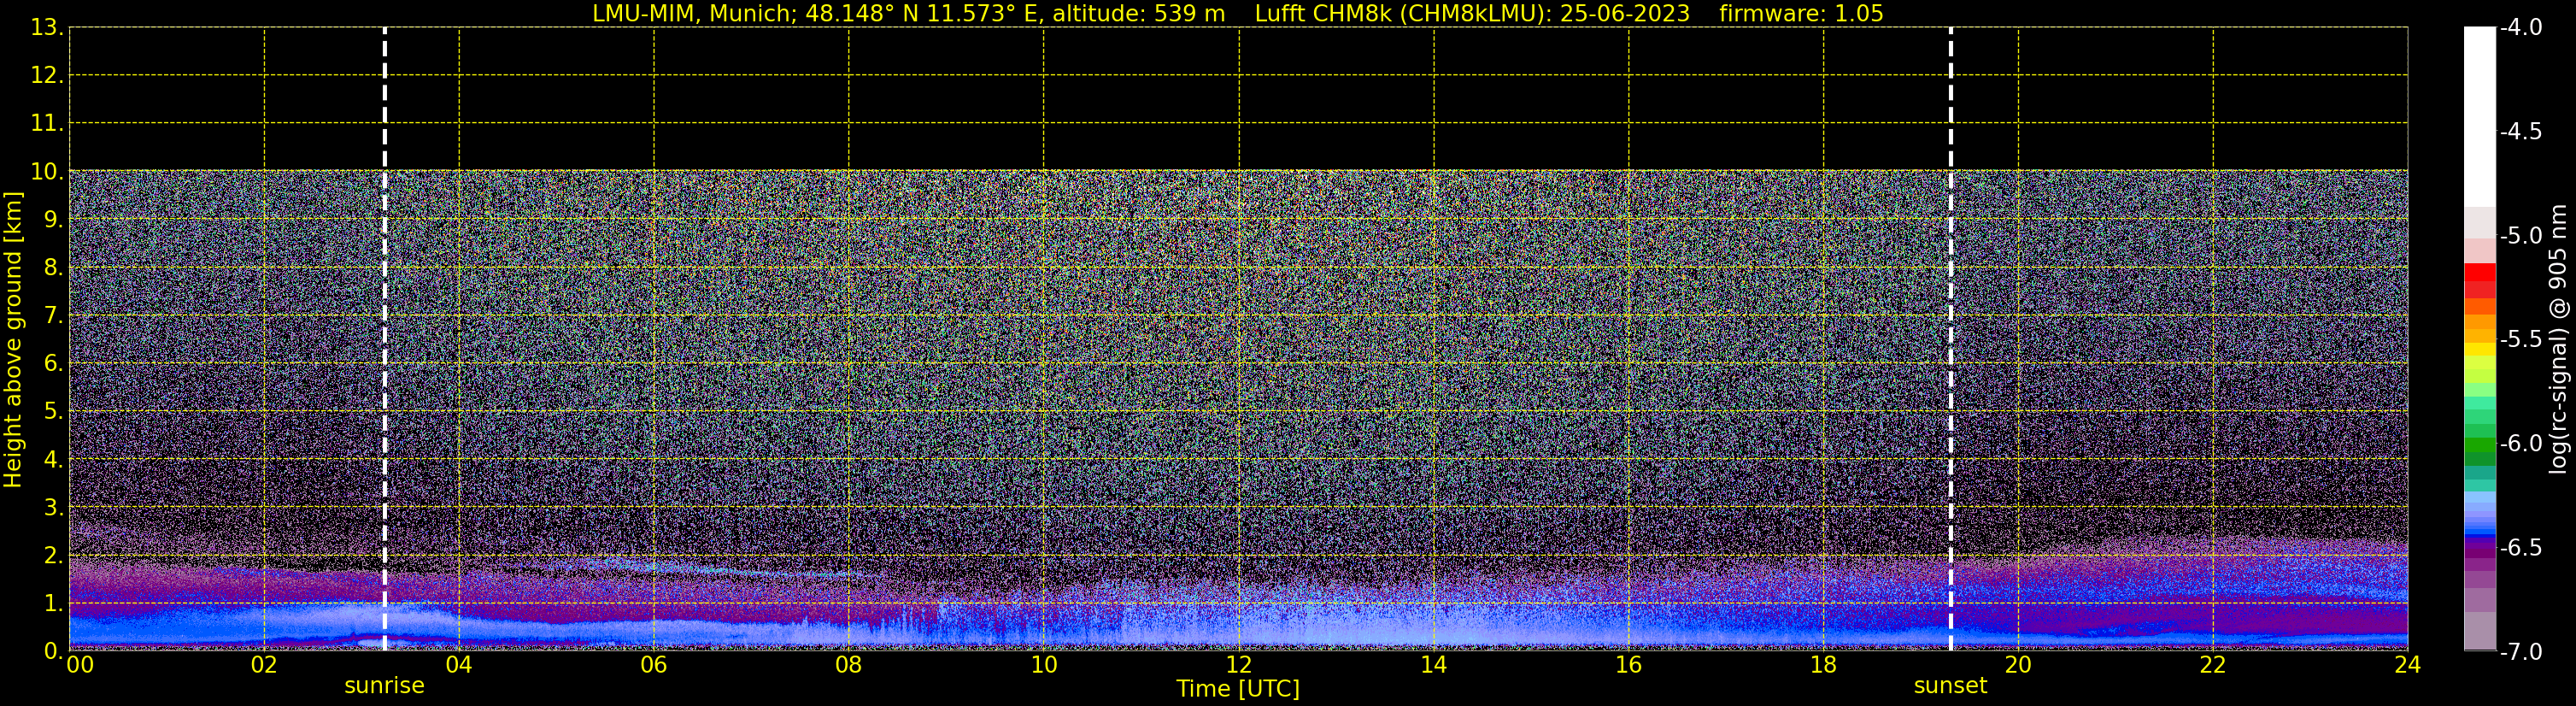Click the colorbar tick label -5.5
Image resolution: width=2576 pixels, height=706 pixels.
pos(2520,339)
